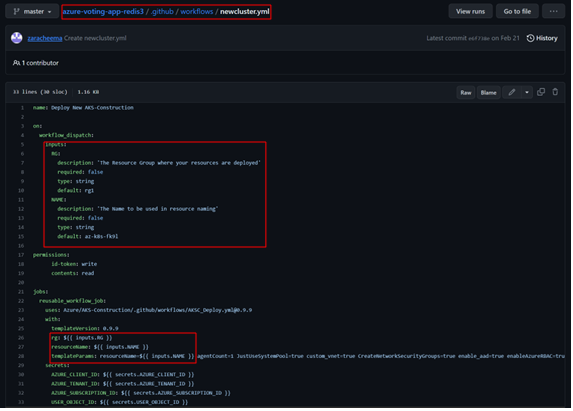573x411 pixels.
Task: Click the 'id-token: write' line
Action: tap(74, 264)
